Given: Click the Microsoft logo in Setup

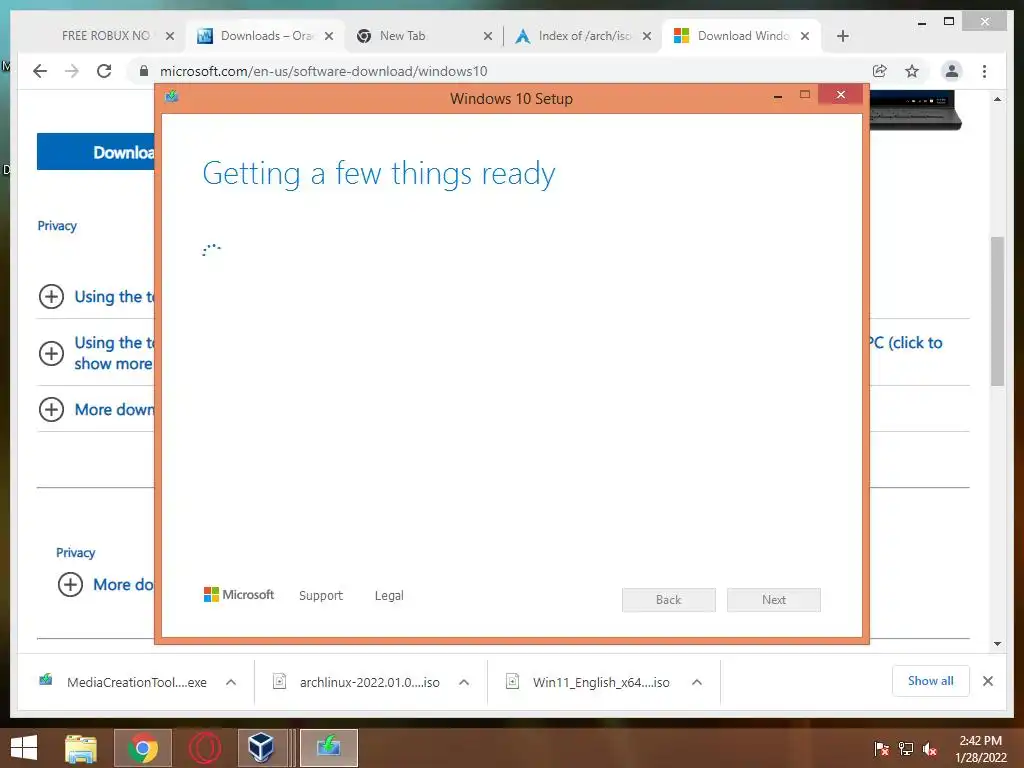Looking at the screenshot, I should pos(239,594).
